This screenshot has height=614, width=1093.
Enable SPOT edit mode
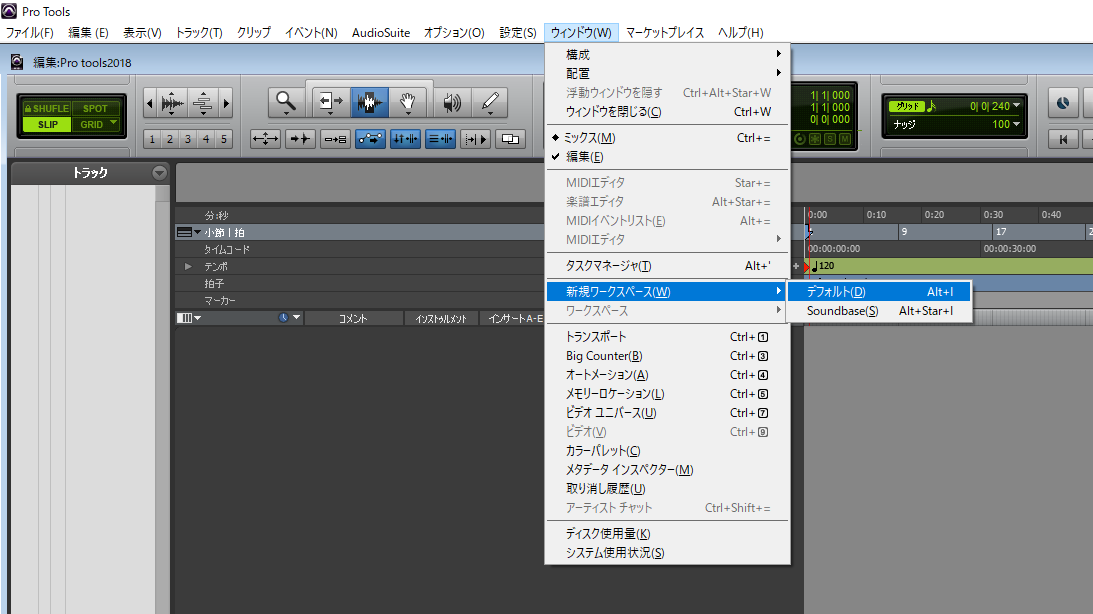tap(96, 108)
